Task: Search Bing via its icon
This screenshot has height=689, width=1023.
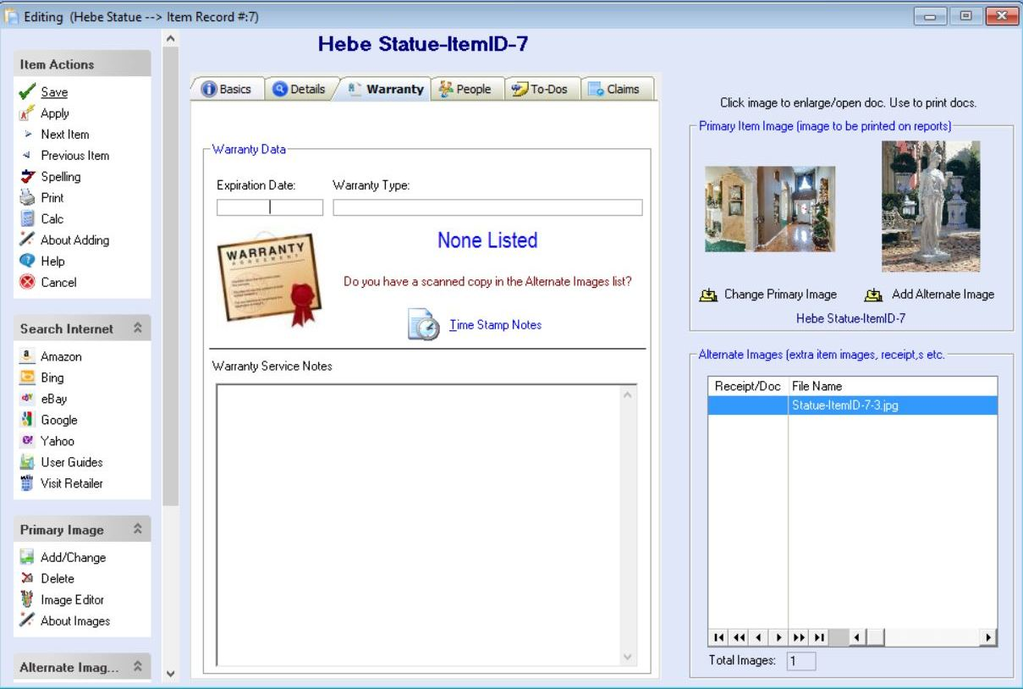Action: click(27, 377)
